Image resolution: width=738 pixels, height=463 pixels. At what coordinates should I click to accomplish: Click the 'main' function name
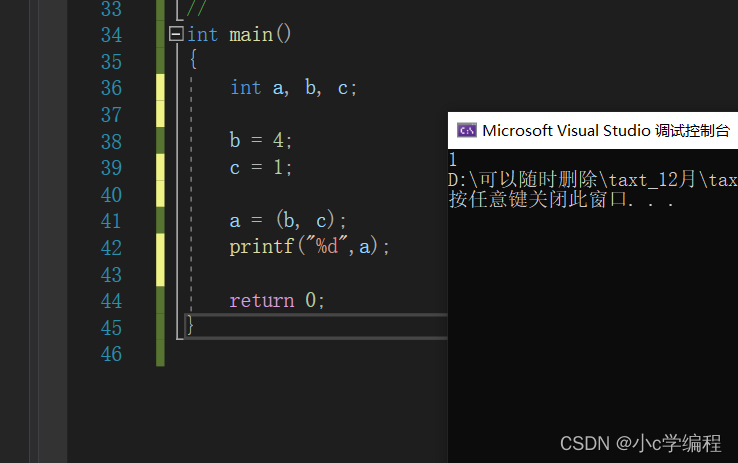click(250, 35)
